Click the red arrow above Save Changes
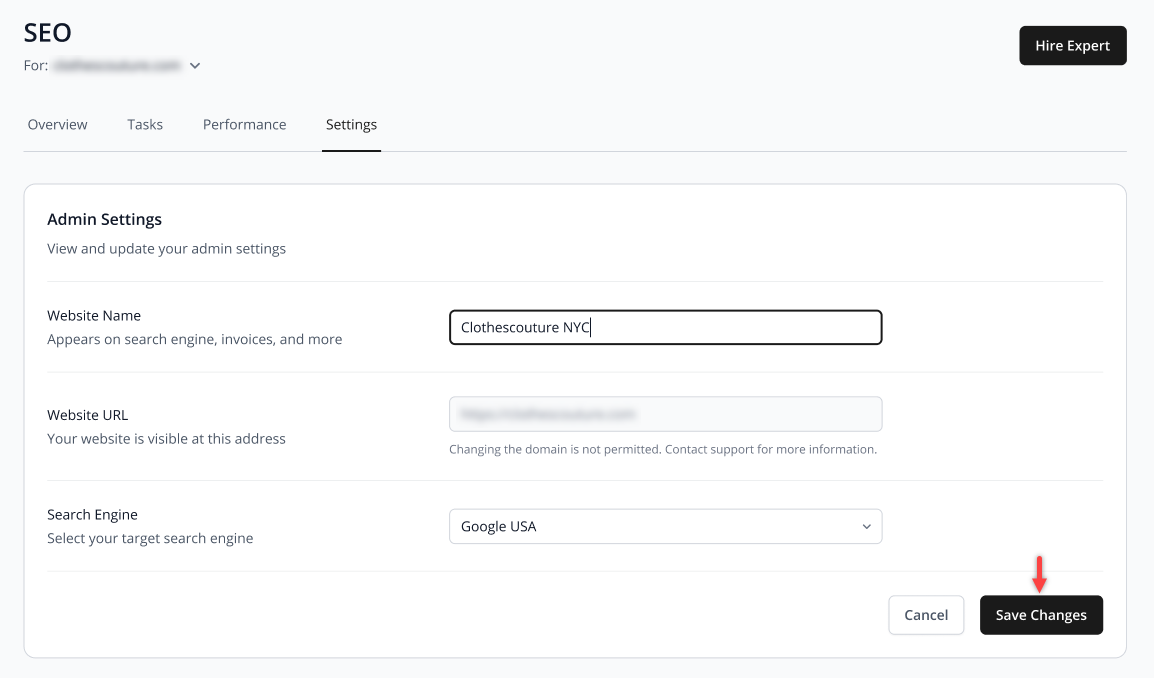 click(x=1039, y=574)
